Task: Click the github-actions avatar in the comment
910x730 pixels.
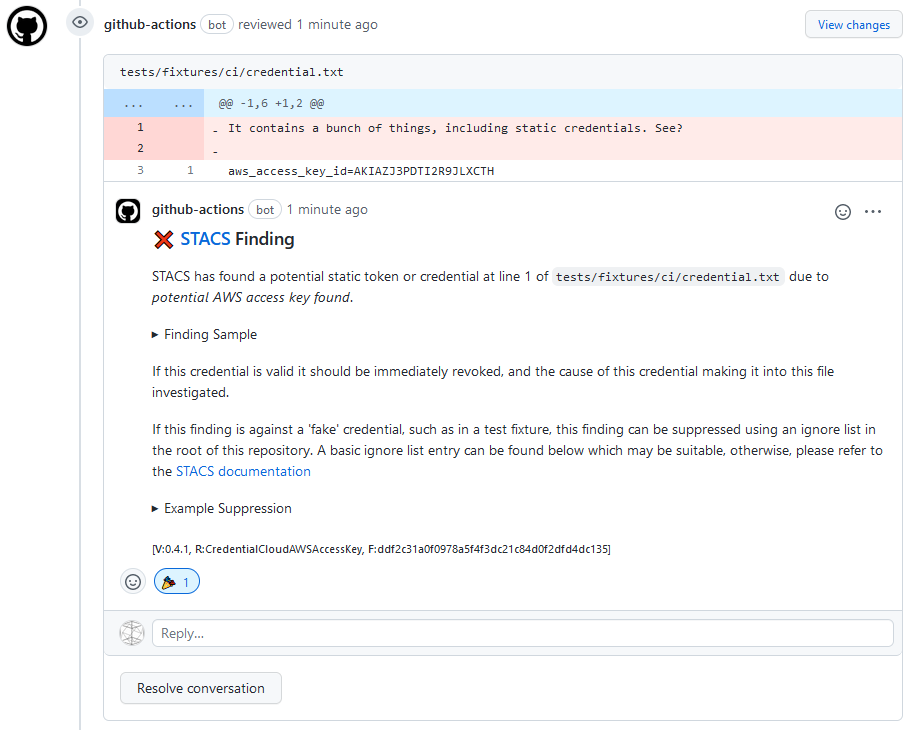Action: tap(128, 211)
